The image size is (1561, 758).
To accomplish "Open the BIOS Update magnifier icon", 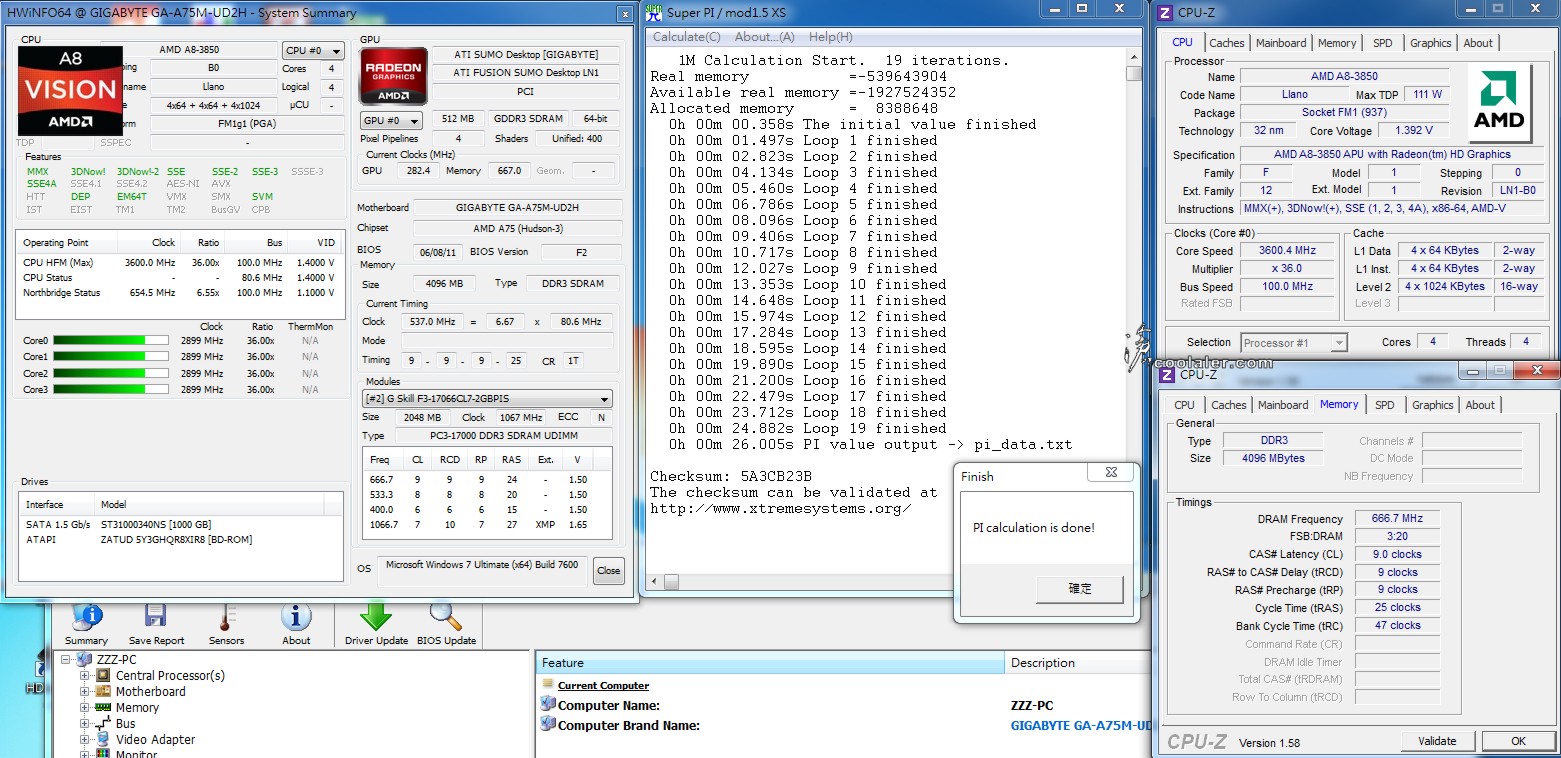I will [445, 616].
